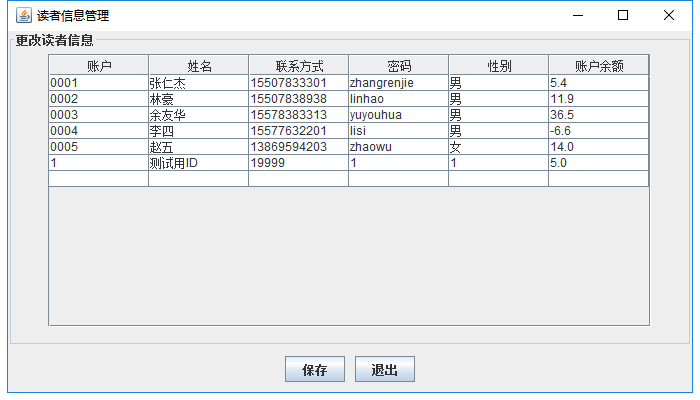
Task: Click the 保存 button
Action: coord(315,369)
